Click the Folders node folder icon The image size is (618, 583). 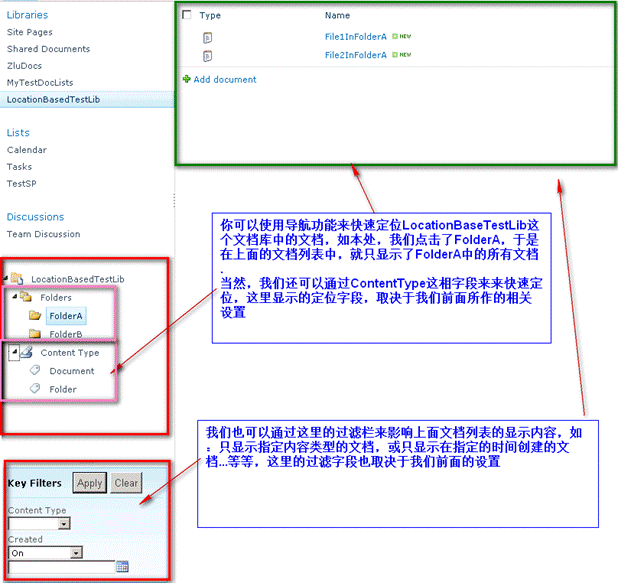(x=26, y=296)
